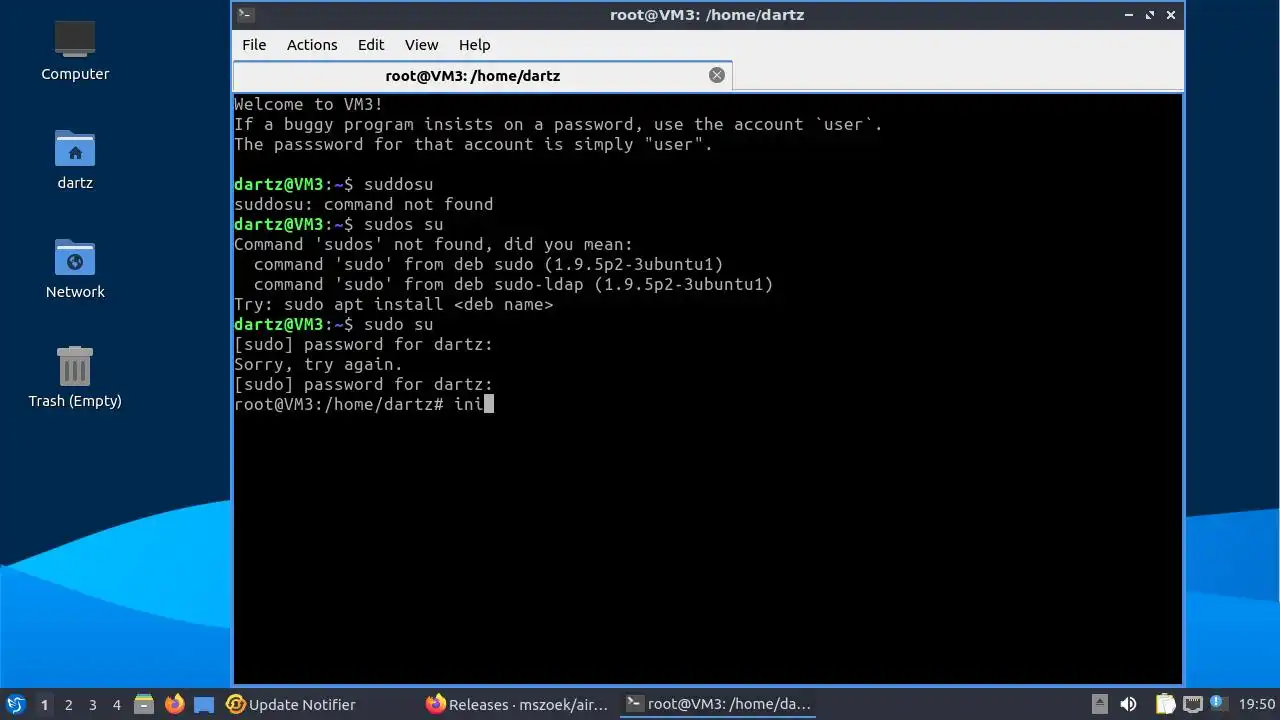Open the network connection tray icon
Image resolution: width=1280 pixels, height=720 pixels.
(x=1192, y=705)
